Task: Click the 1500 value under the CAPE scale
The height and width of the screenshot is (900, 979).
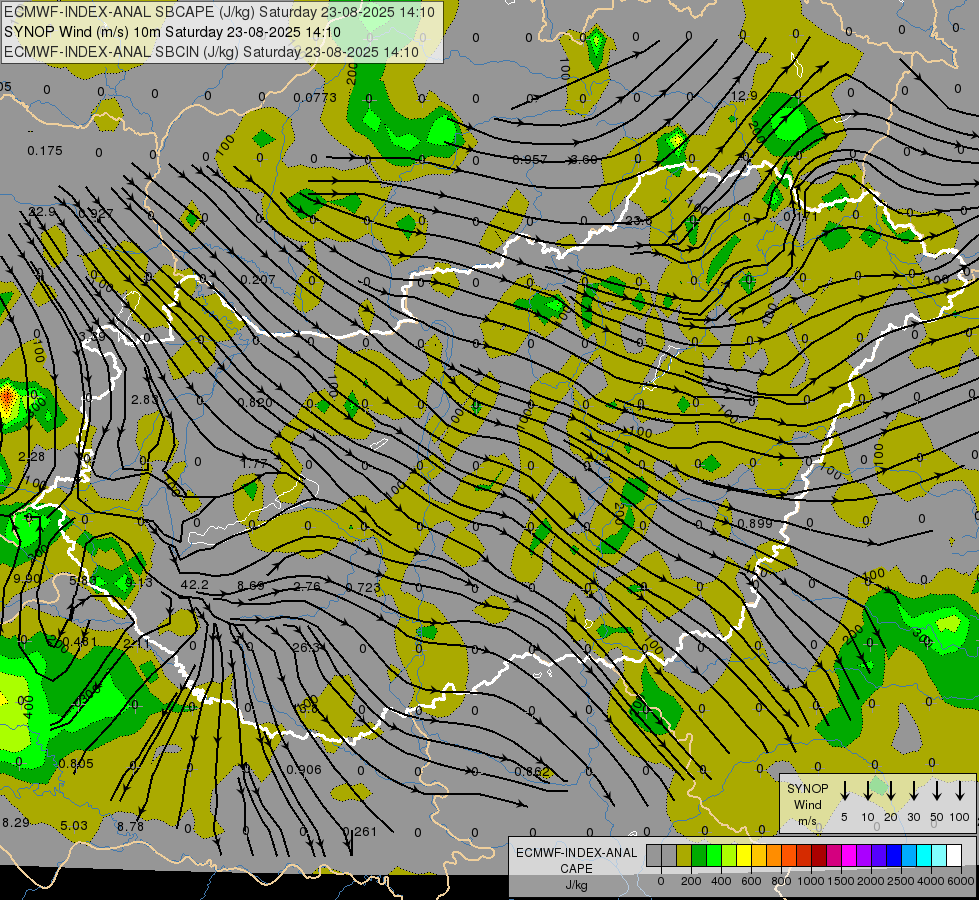Action: (840, 881)
